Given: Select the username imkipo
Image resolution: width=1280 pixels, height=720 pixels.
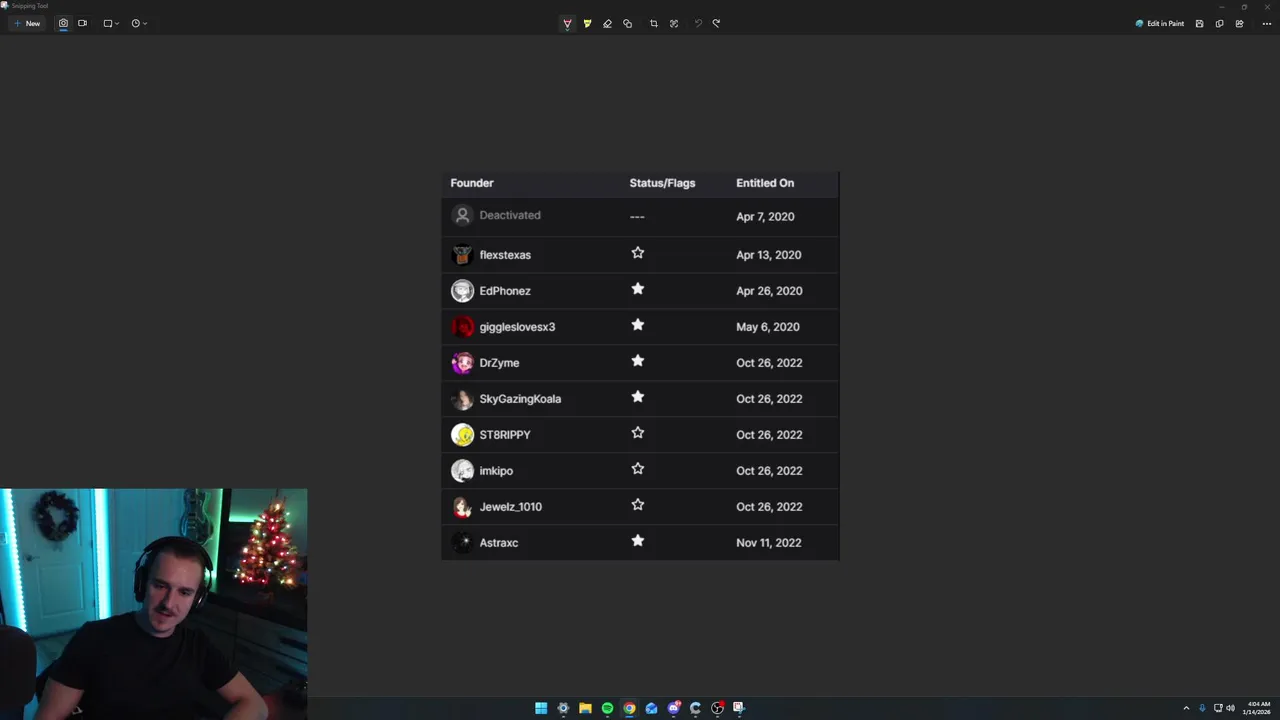Looking at the screenshot, I should (x=496, y=471).
